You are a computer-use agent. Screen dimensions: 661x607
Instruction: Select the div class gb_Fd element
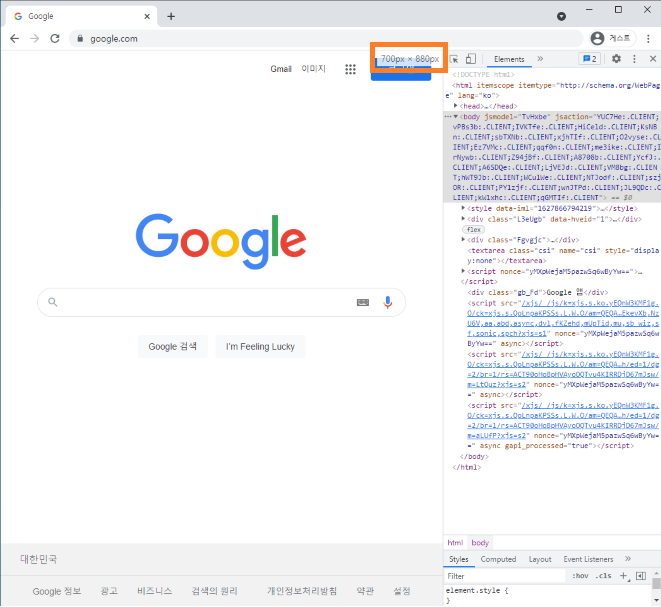point(537,293)
